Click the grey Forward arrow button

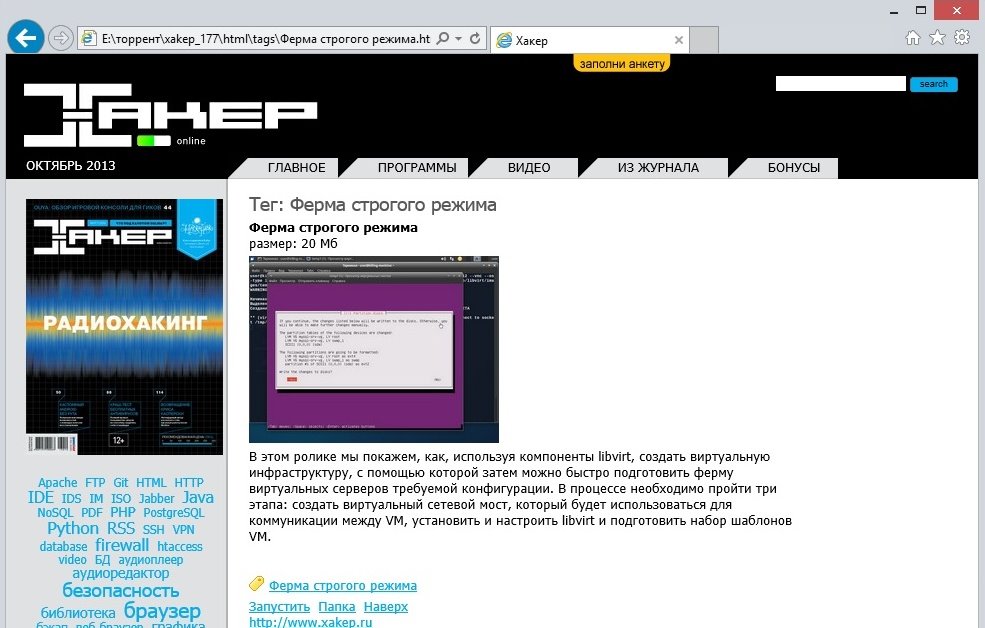[x=61, y=38]
